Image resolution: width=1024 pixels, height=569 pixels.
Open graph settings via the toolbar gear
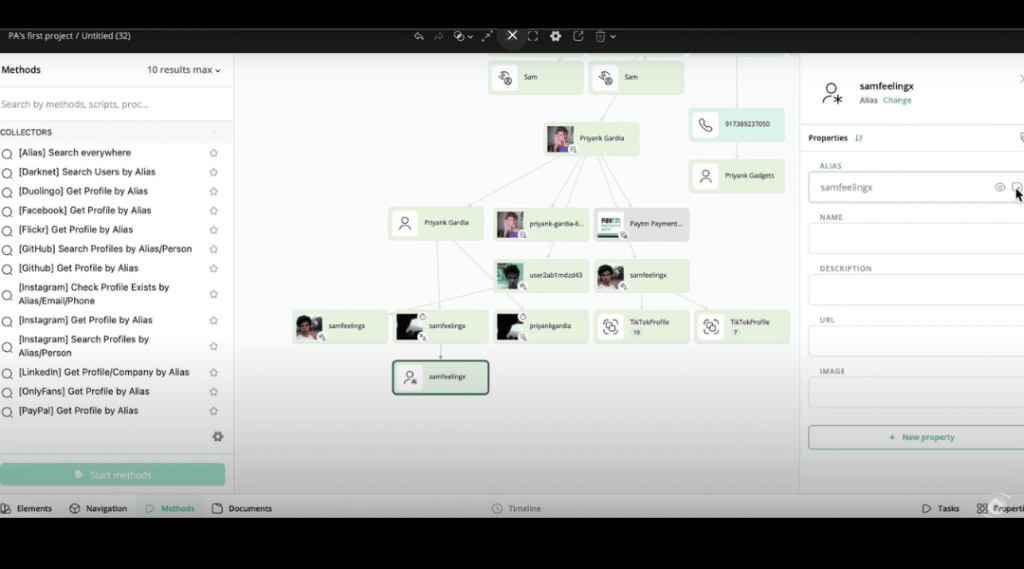pos(556,36)
